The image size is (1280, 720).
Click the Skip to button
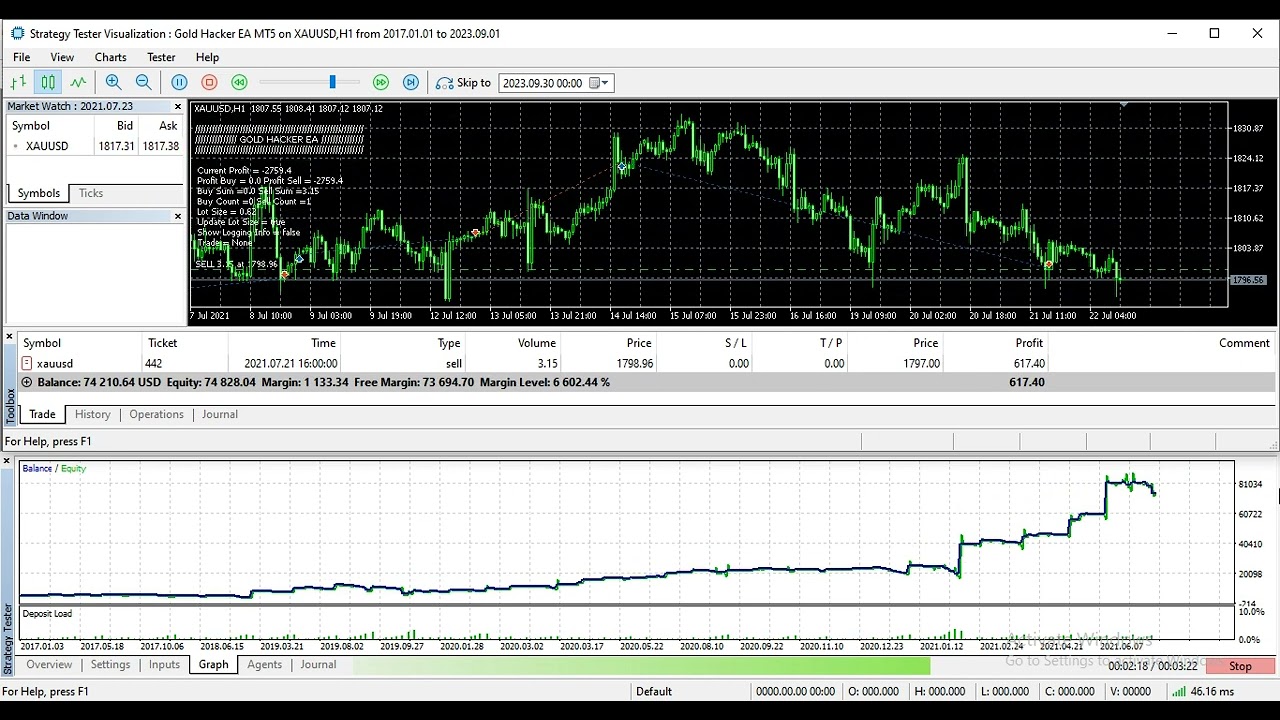pyautogui.click(x=464, y=83)
